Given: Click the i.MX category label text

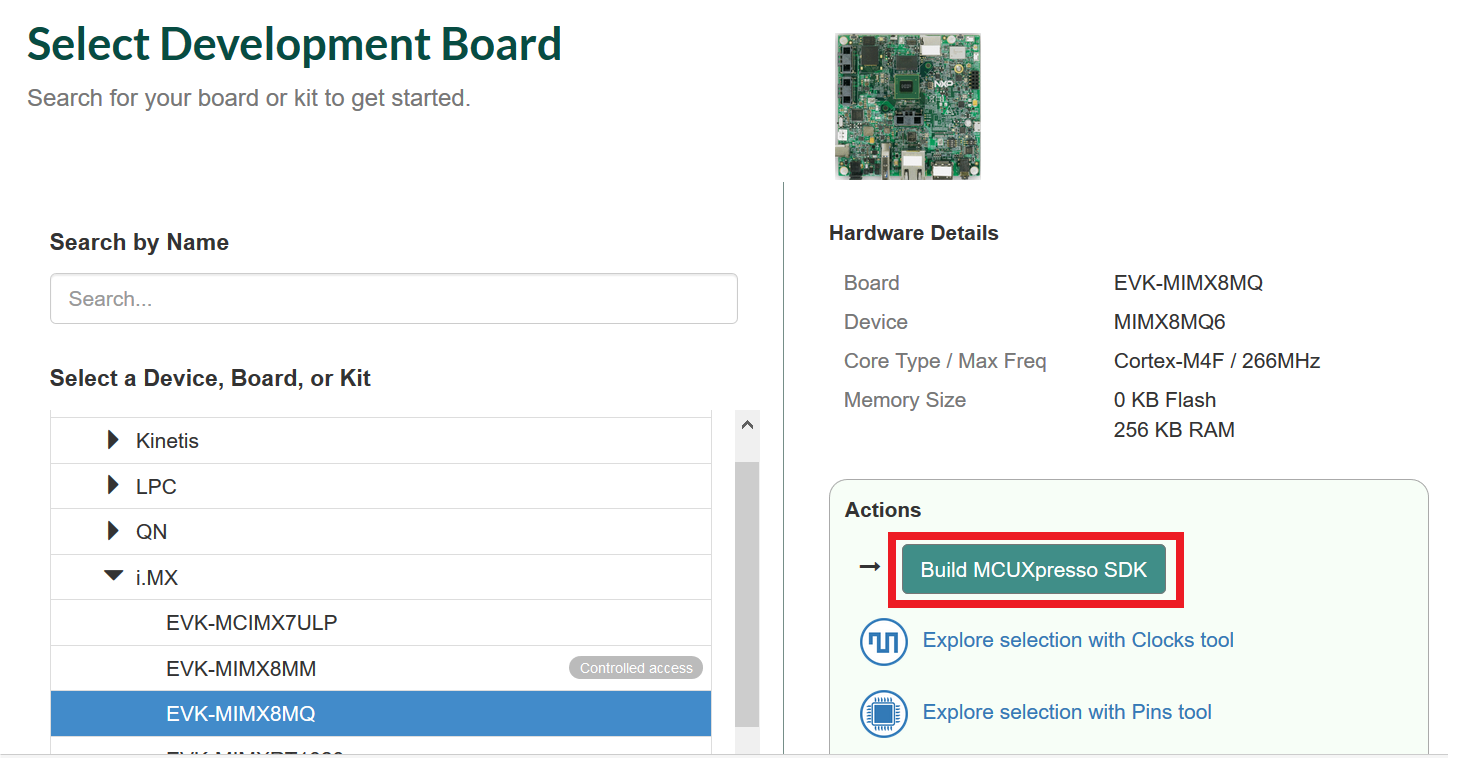Looking at the screenshot, I should point(157,578).
